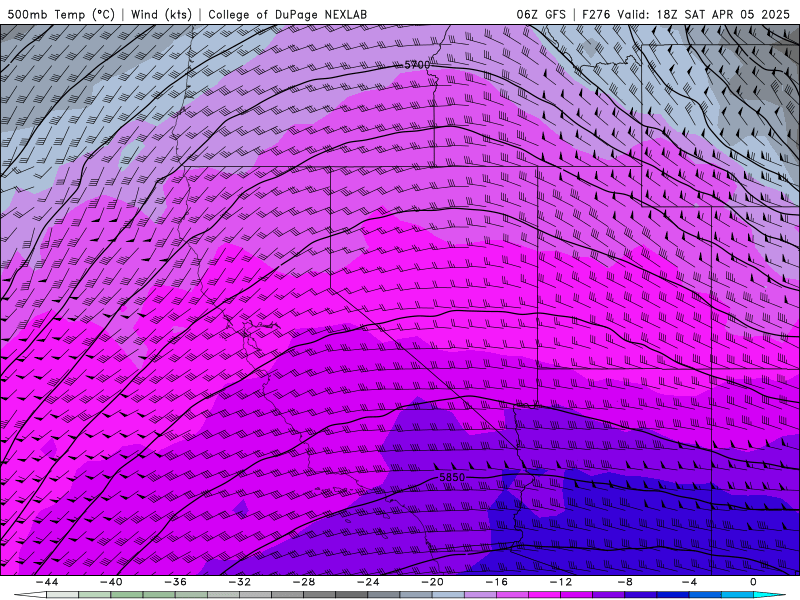Image resolution: width=800 pixels, height=600 pixels.
Task: Click the -24 colorbar tick label
Action: [368, 582]
